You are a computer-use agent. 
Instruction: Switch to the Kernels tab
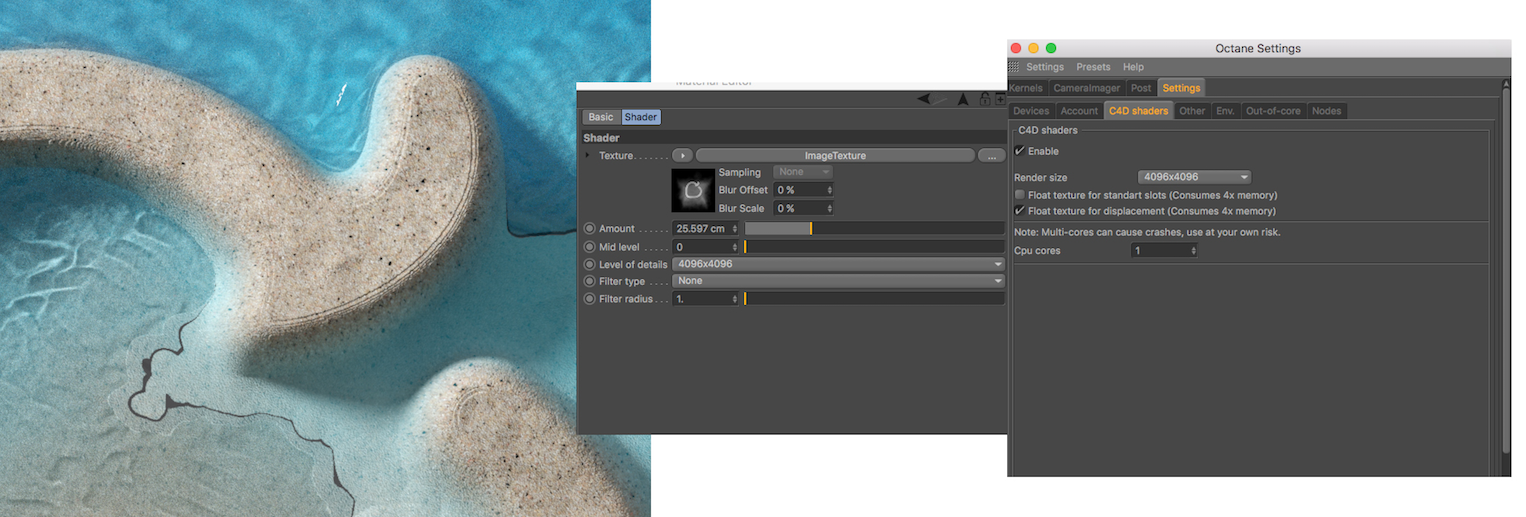point(1027,88)
